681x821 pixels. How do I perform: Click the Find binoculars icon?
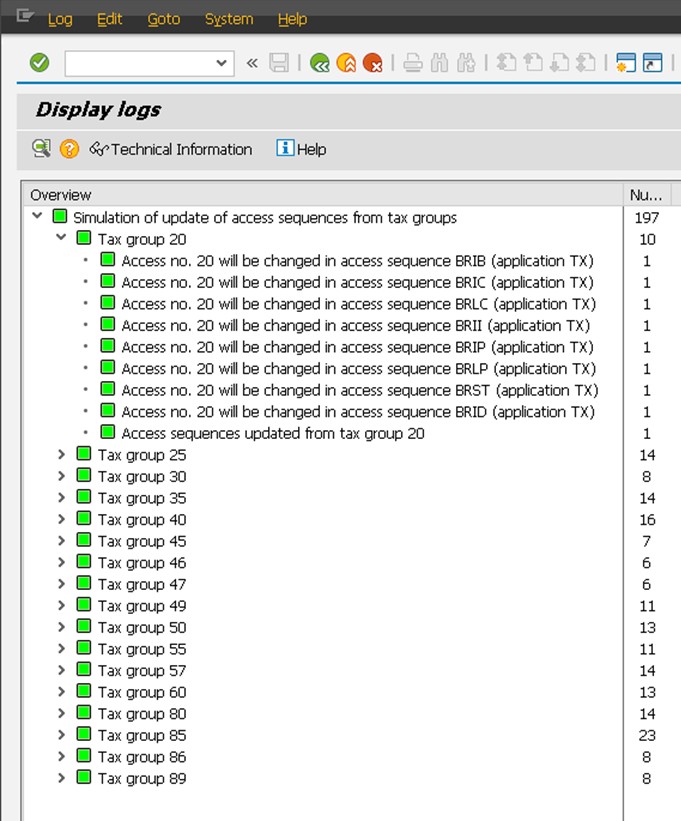point(439,63)
